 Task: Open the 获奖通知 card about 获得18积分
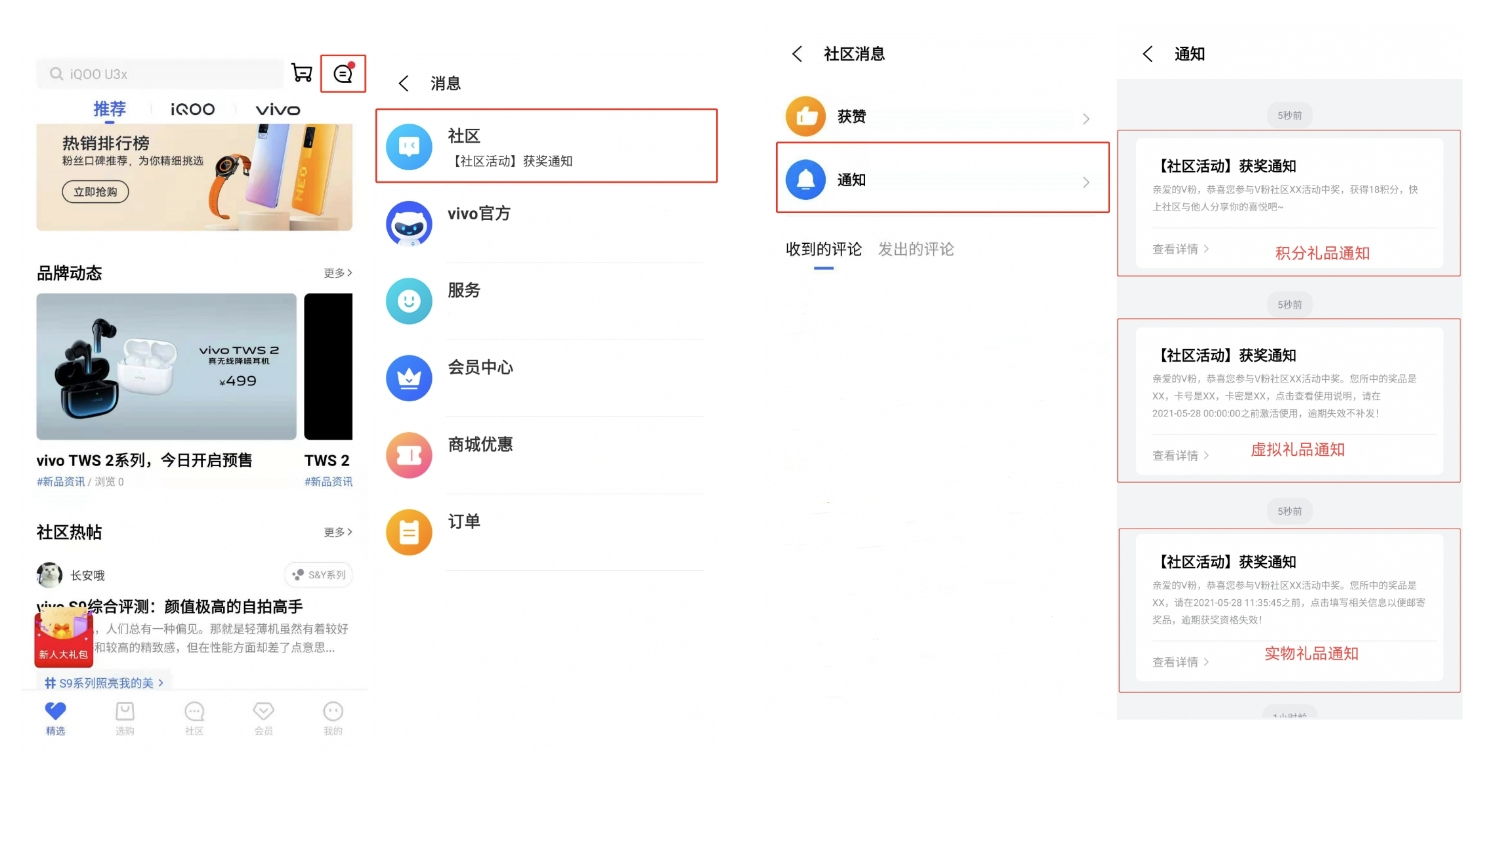(1290, 204)
